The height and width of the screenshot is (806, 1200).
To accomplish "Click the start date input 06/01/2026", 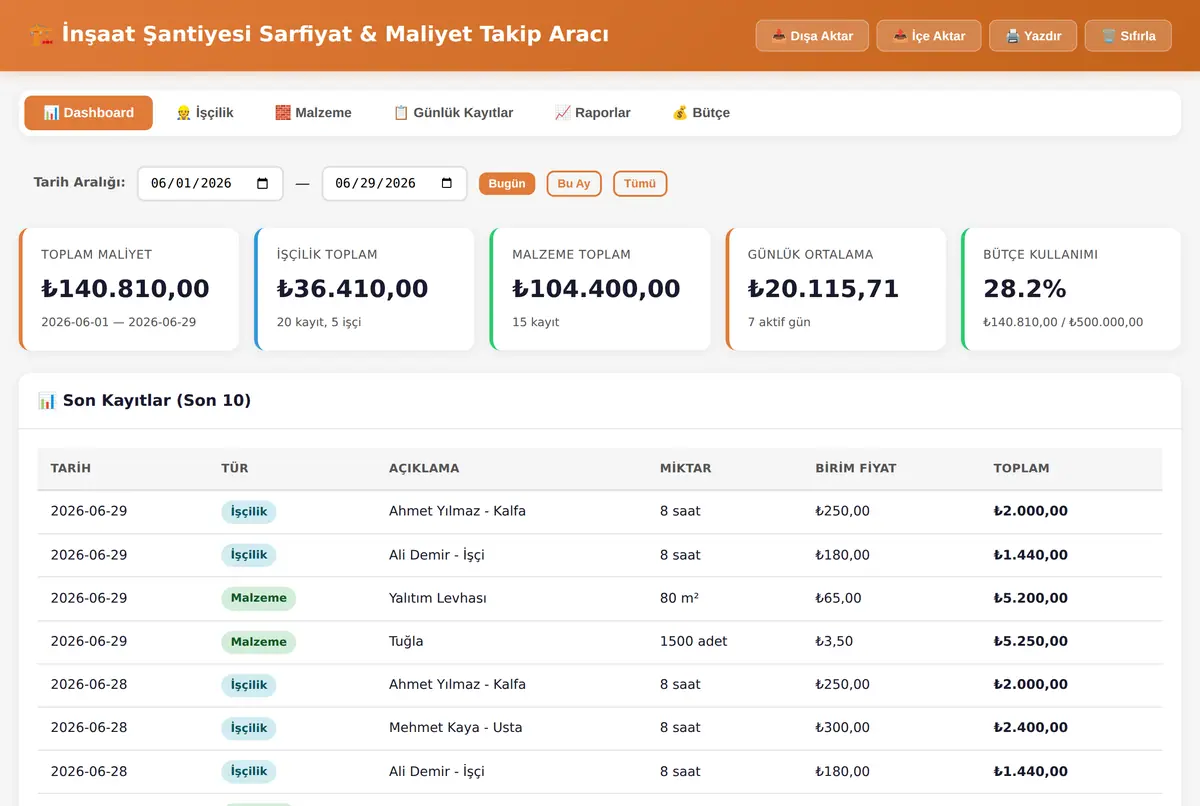I will (x=210, y=184).
